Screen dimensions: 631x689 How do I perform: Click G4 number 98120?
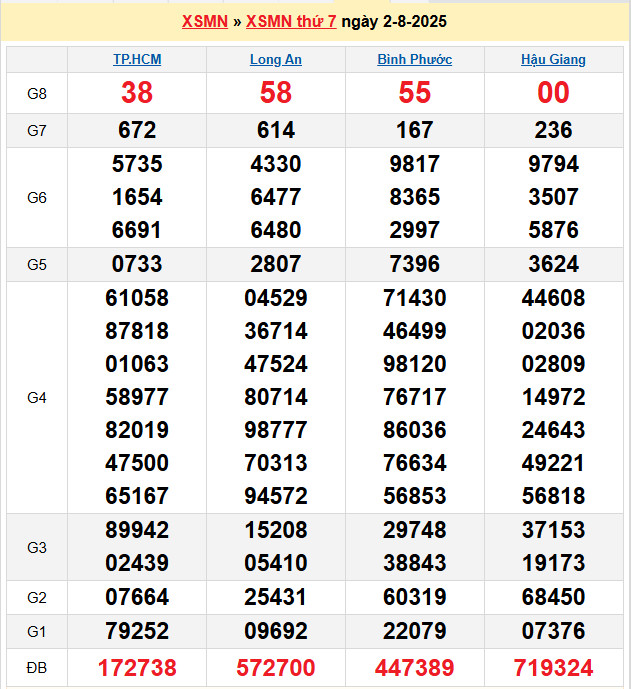click(414, 364)
